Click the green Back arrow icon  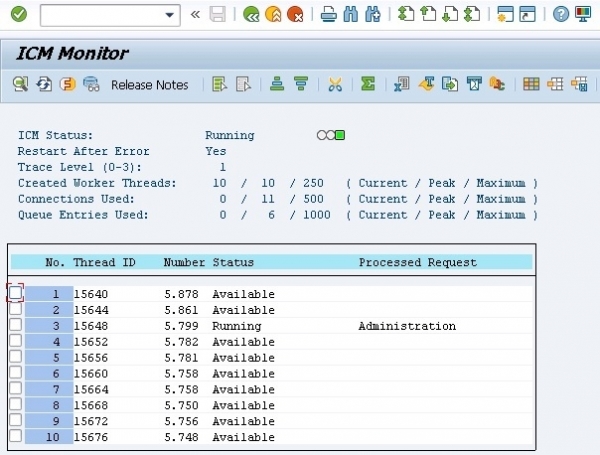(x=251, y=15)
